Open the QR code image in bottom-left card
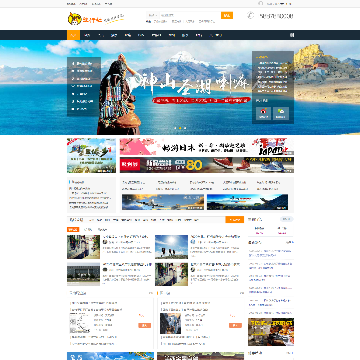This screenshot has height=360, width=360. [x=80, y=323]
